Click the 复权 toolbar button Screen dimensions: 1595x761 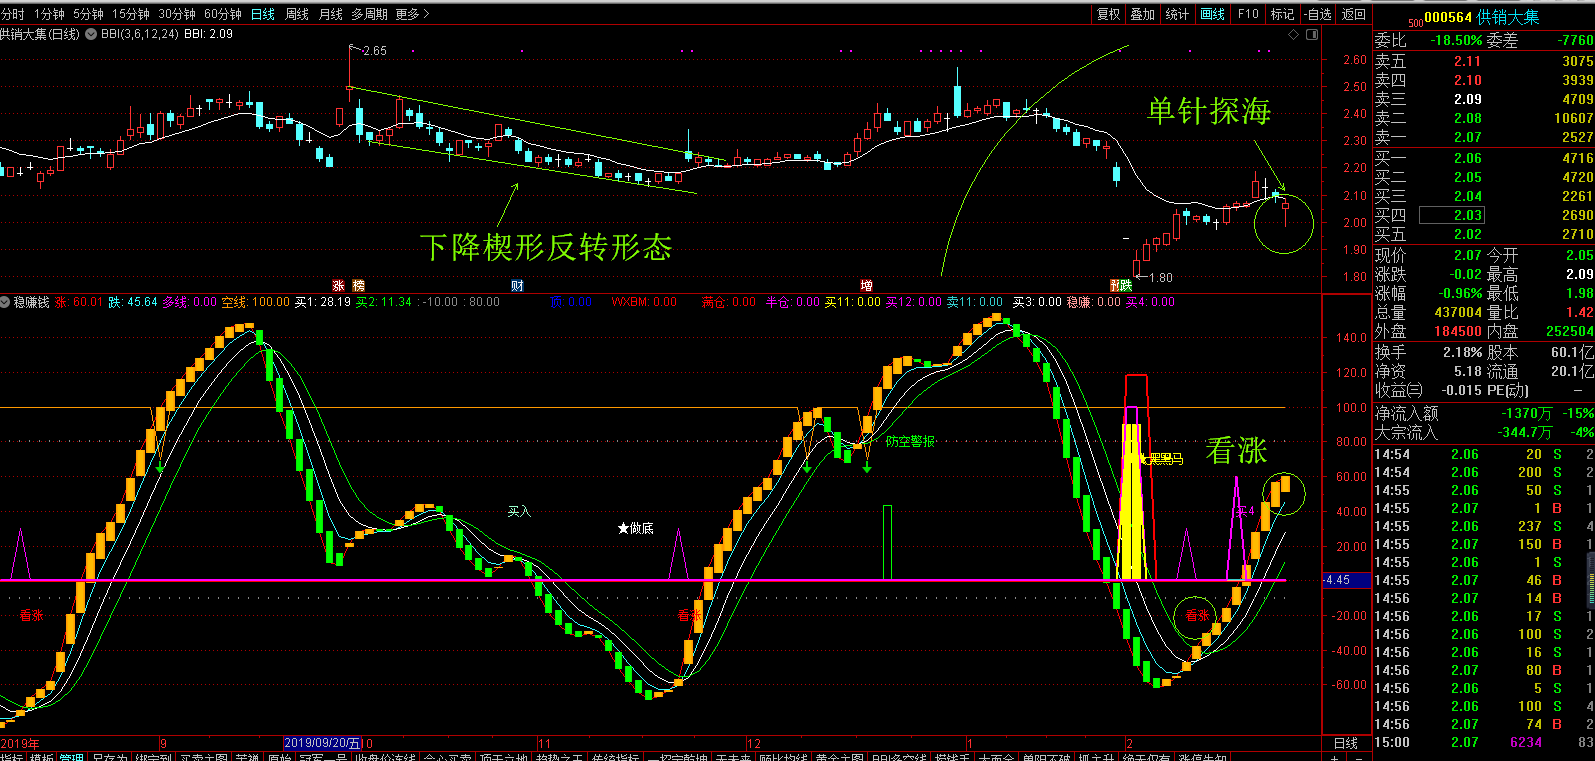coord(1109,14)
